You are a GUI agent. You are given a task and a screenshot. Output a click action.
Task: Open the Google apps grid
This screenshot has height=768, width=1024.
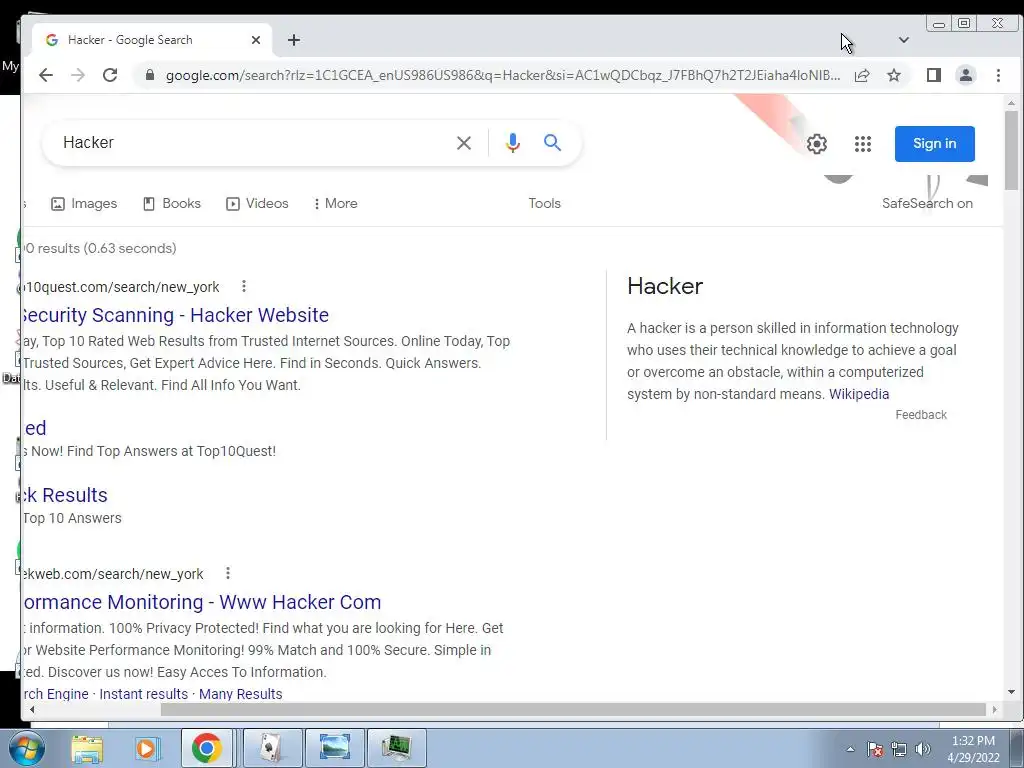tap(863, 144)
